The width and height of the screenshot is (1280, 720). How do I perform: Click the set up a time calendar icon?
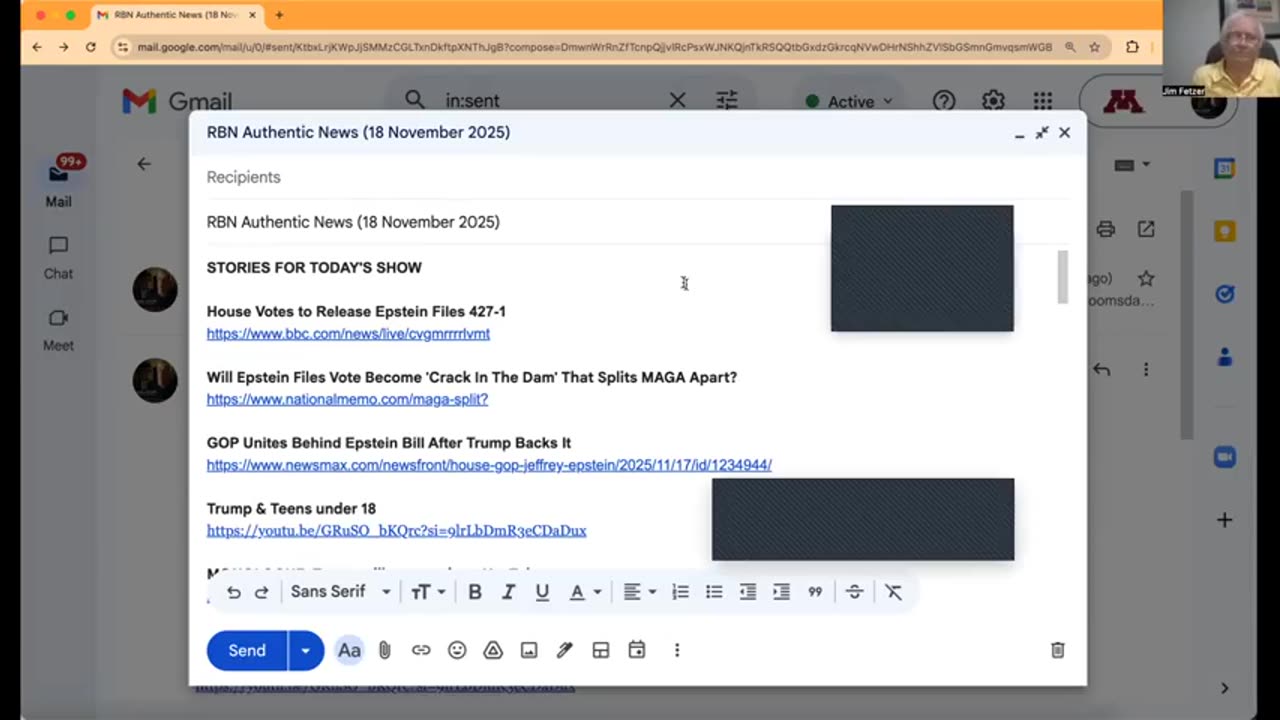(x=637, y=650)
